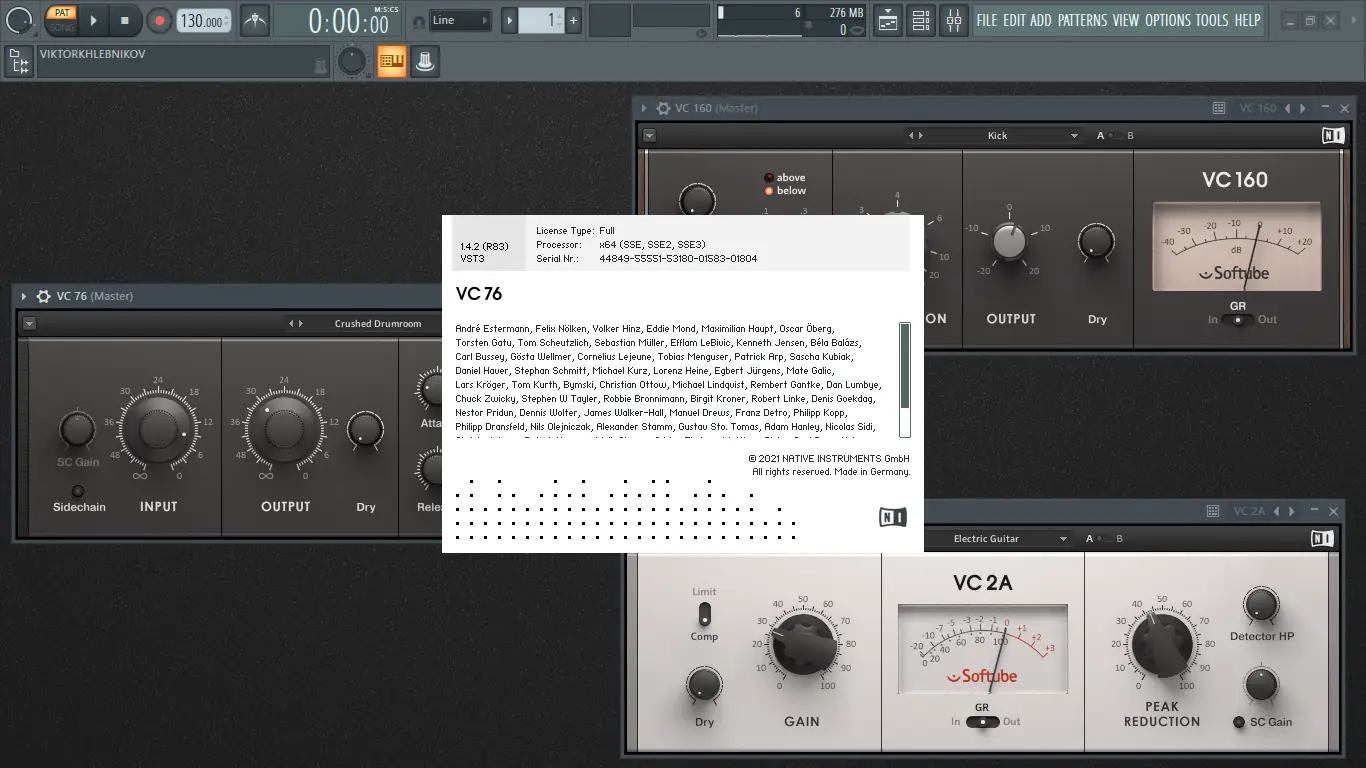Expand the VC 76 window menu arrow
This screenshot has height=768, width=1366.
click(24, 296)
